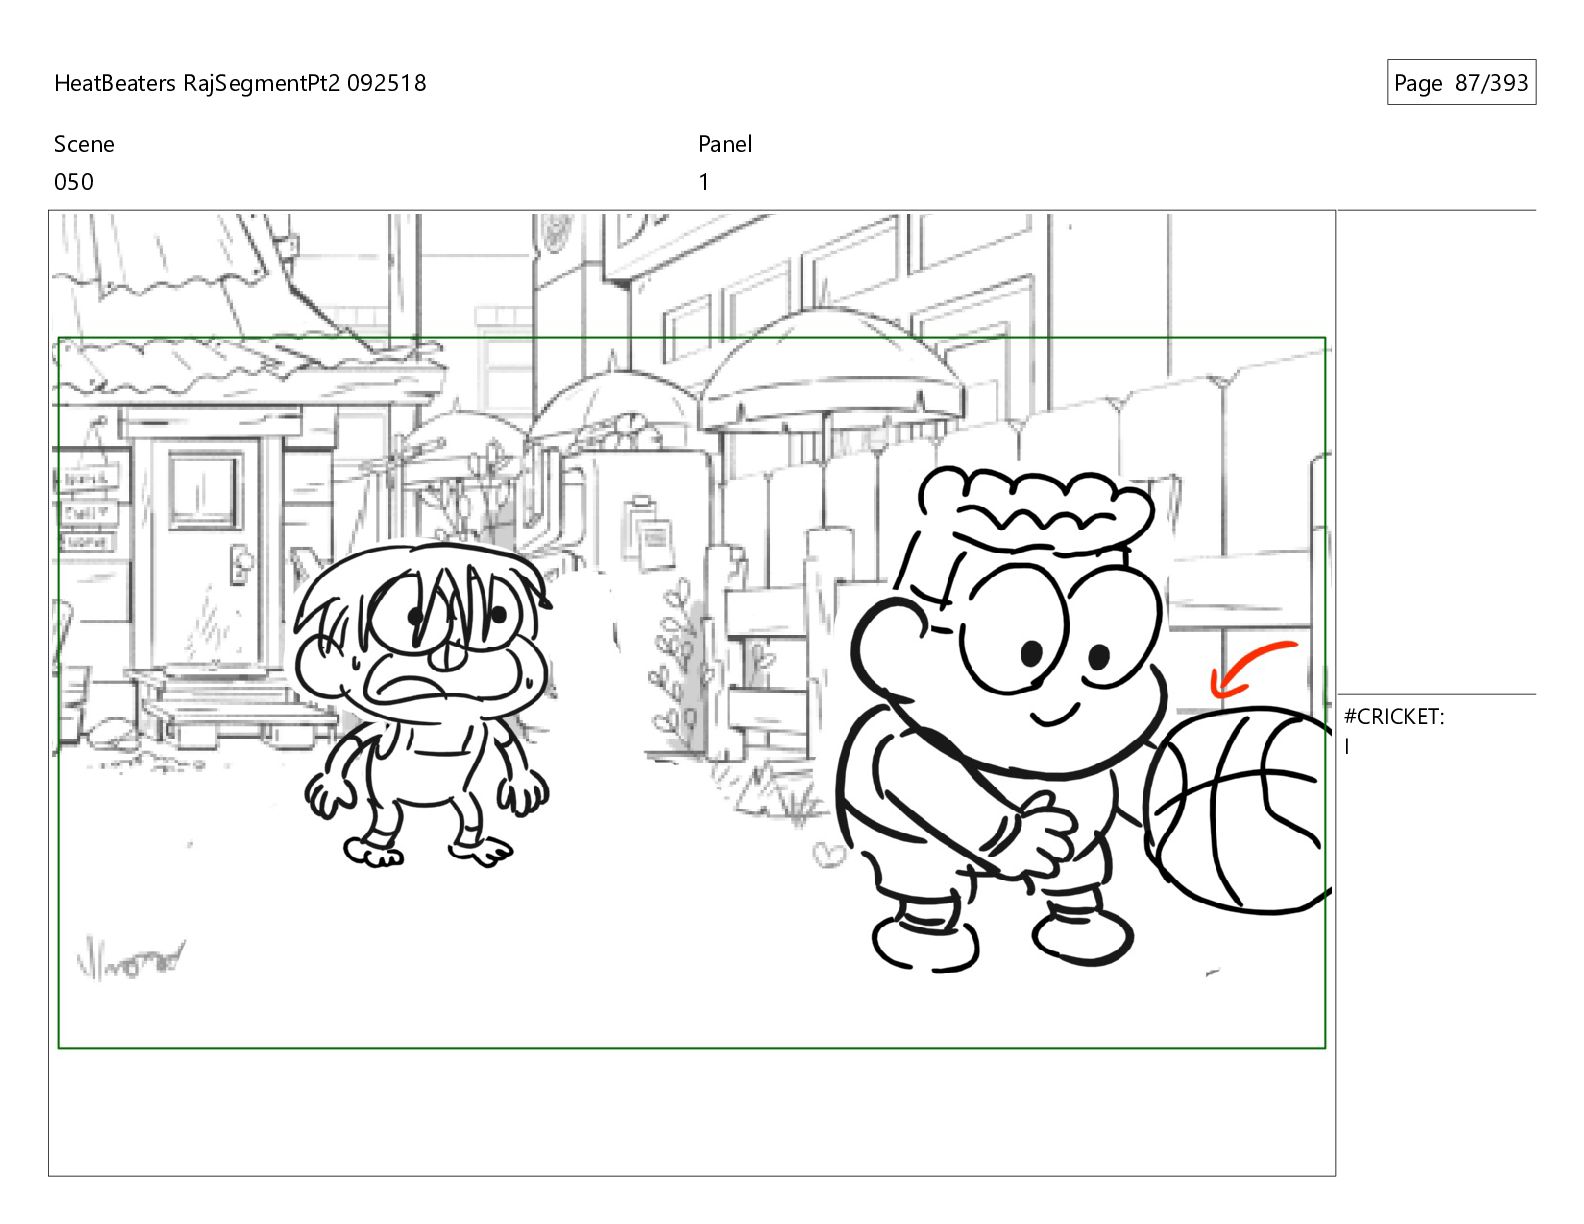This screenshot has height=1224, width=1584.
Task: Click the 'Page 87/393' page indicator box
Action: 1461,83
